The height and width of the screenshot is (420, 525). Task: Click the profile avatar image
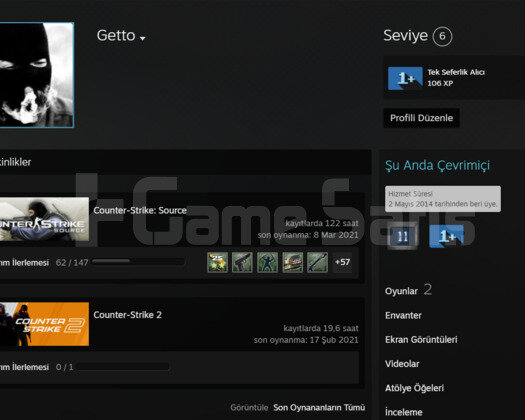pos(36,75)
